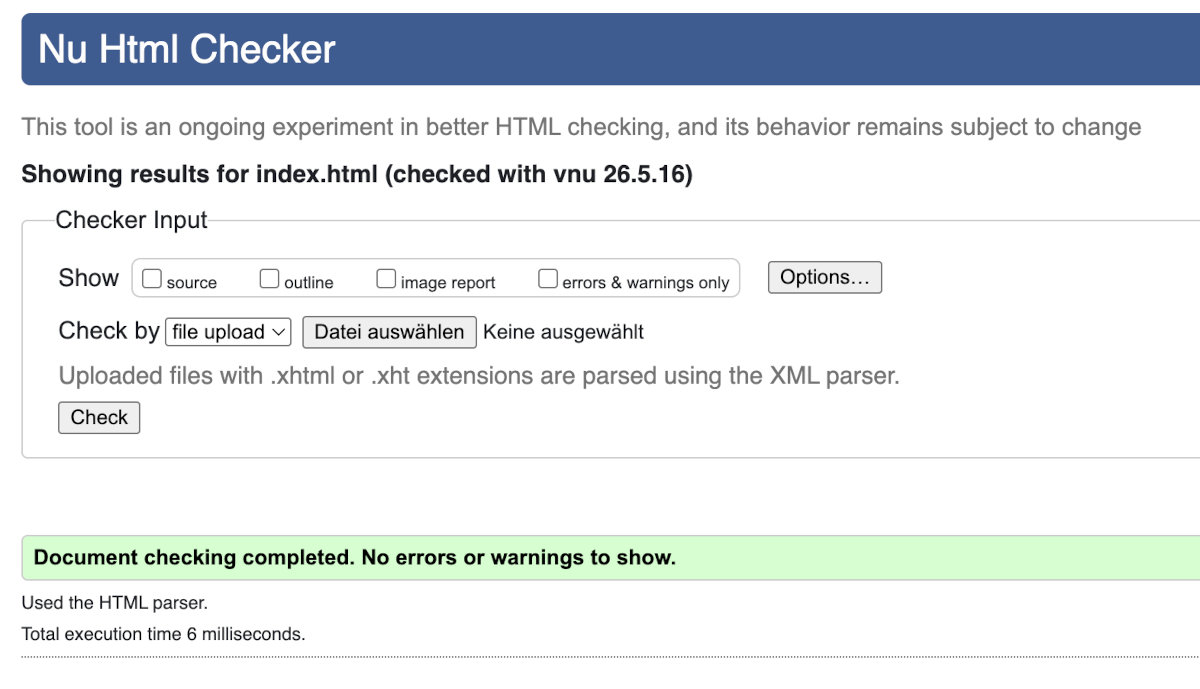Click the Keine ausgewählt file status text
1200x689 pixels.
coord(563,332)
